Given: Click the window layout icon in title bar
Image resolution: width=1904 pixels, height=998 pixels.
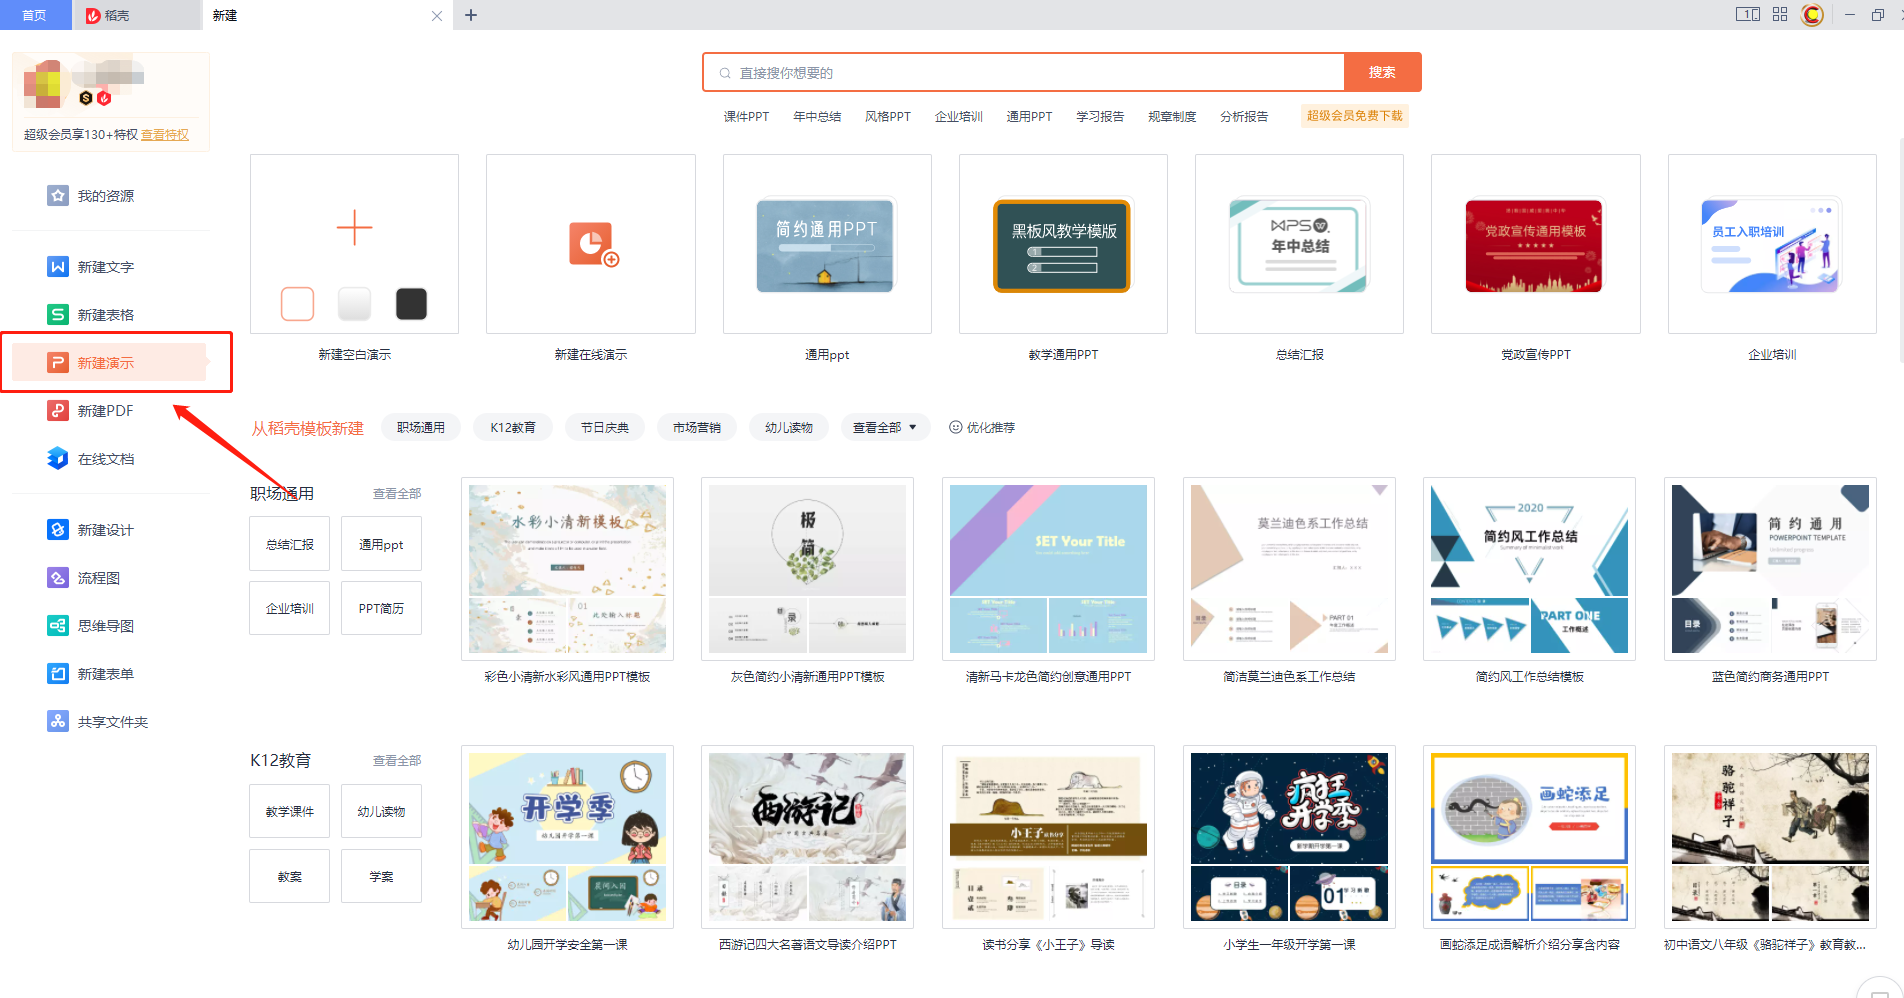Looking at the screenshot, I should (1748, 15).
